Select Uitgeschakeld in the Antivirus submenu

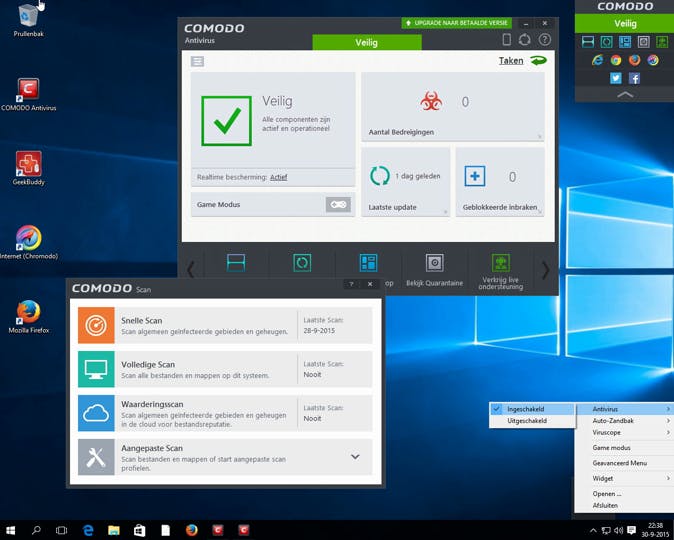coord(532,420)
